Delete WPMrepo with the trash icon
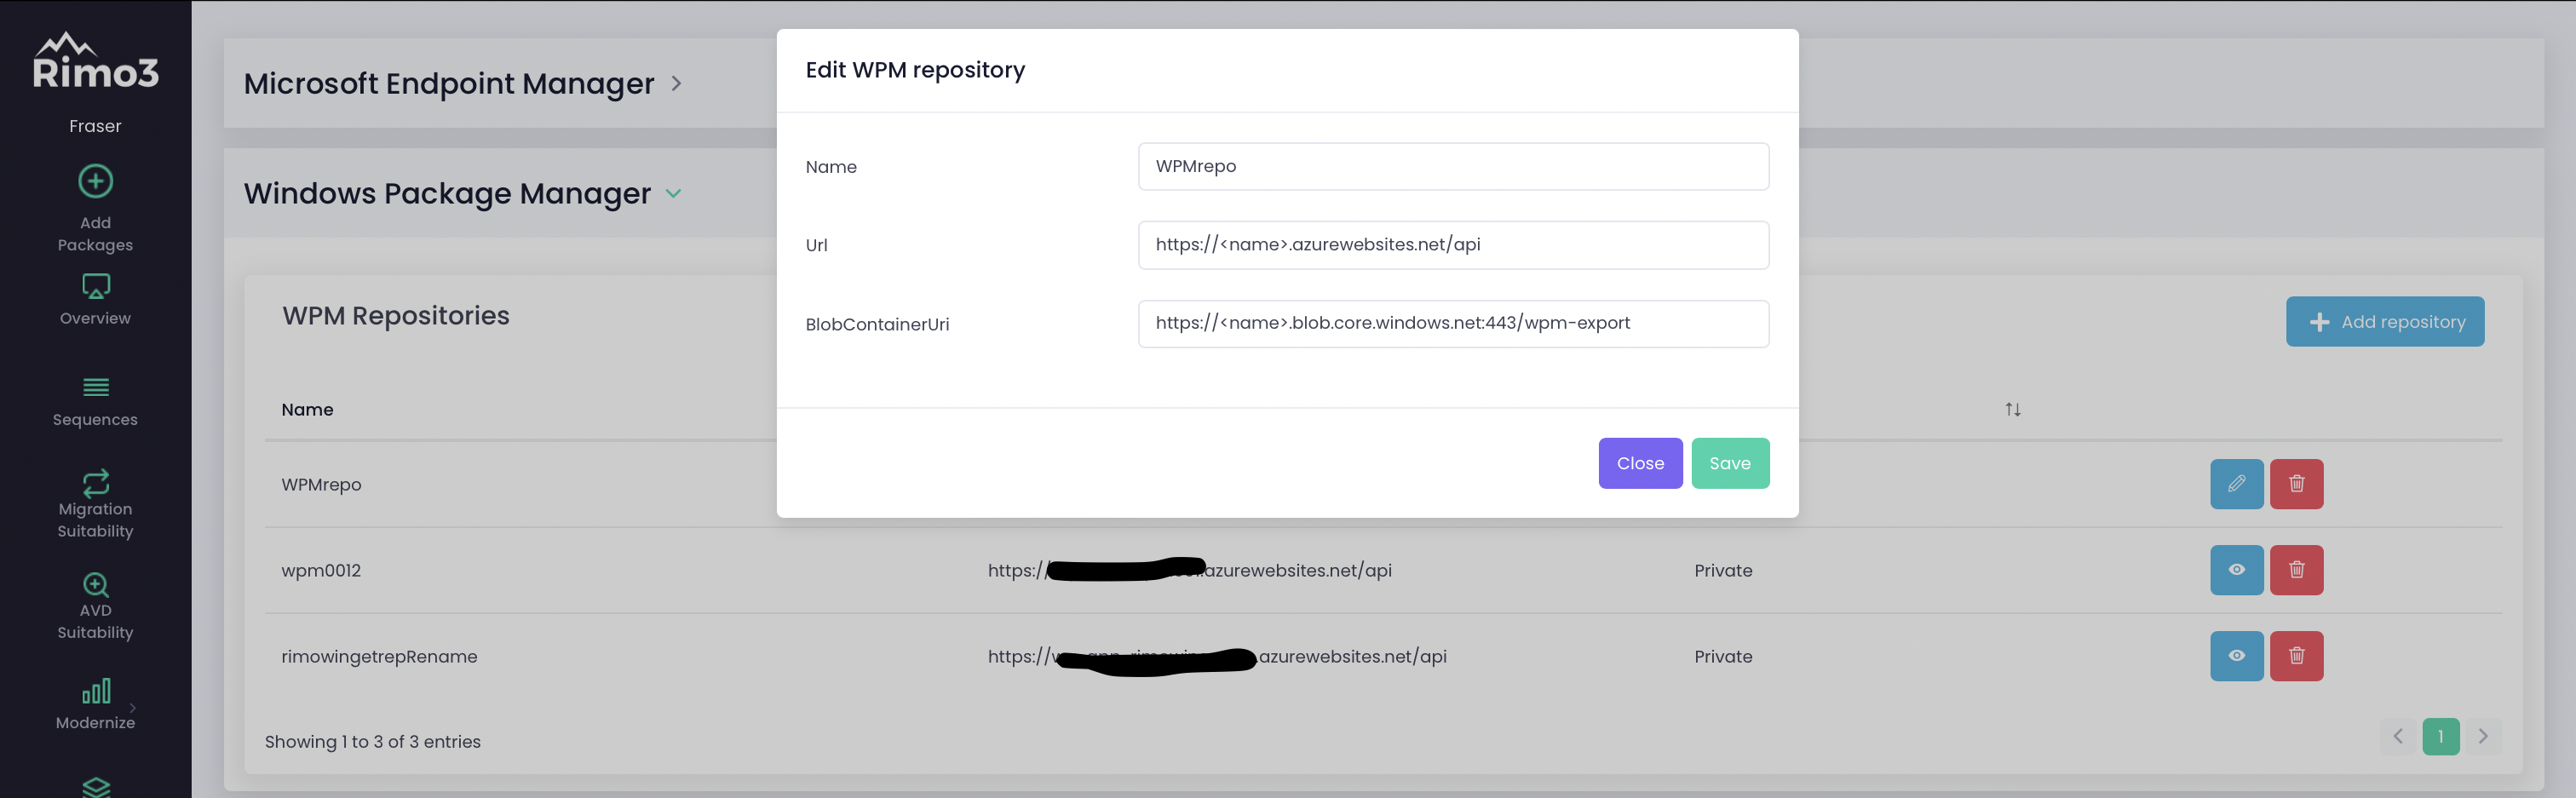The image size is (2576, 798). [2296, 484]
